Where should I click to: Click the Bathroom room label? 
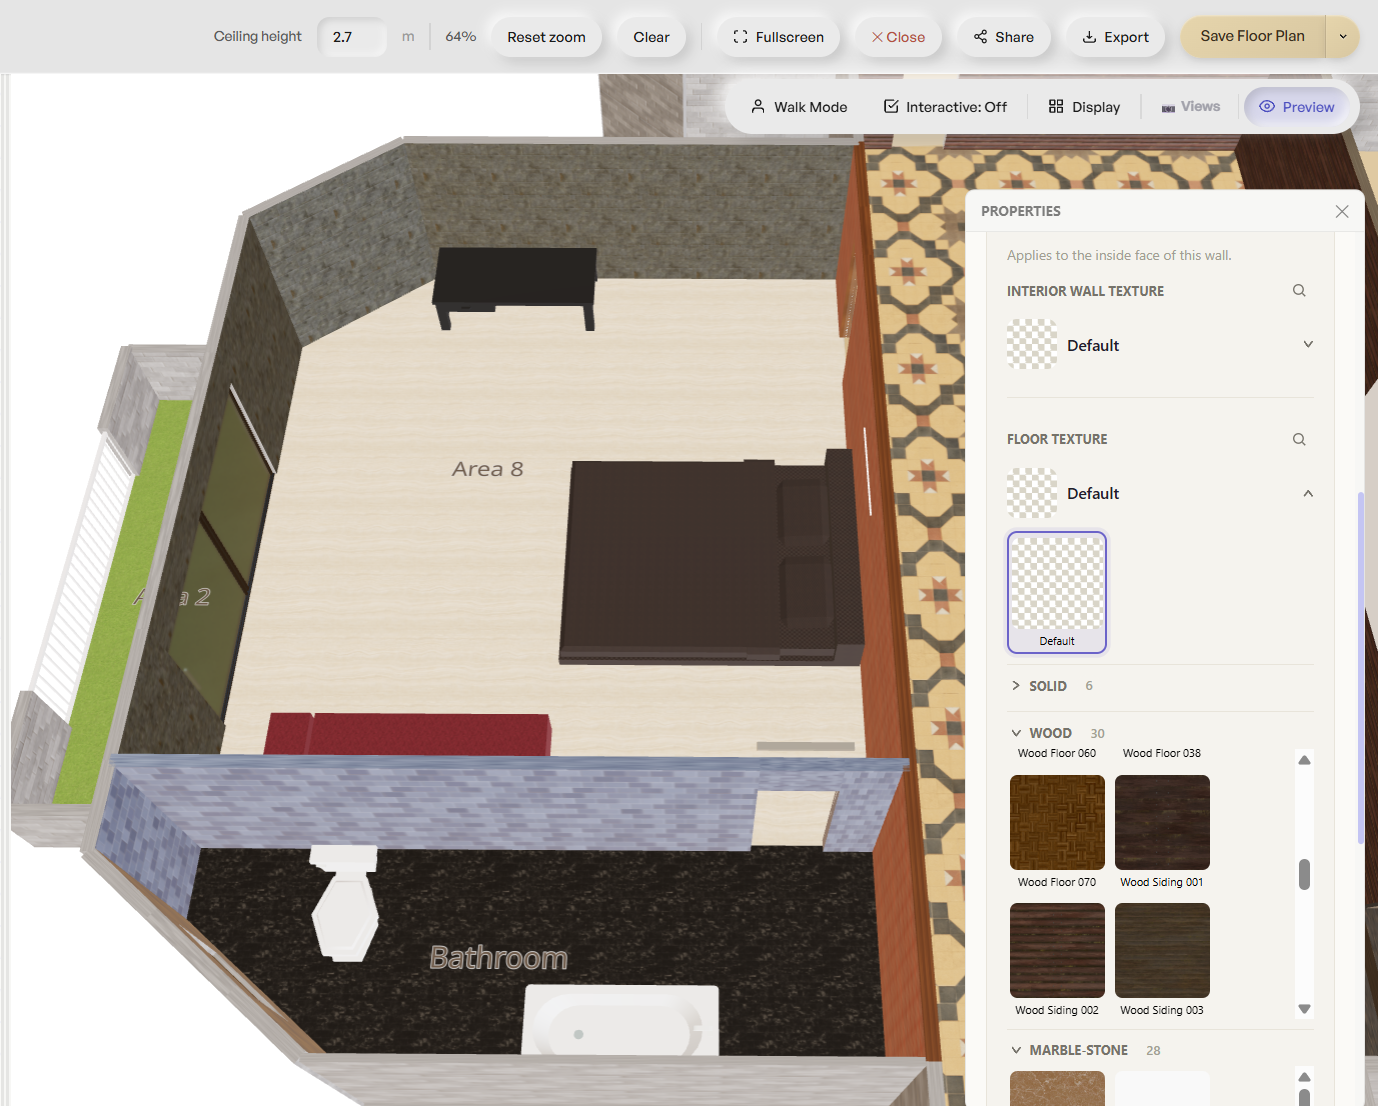tap(499, 958)
